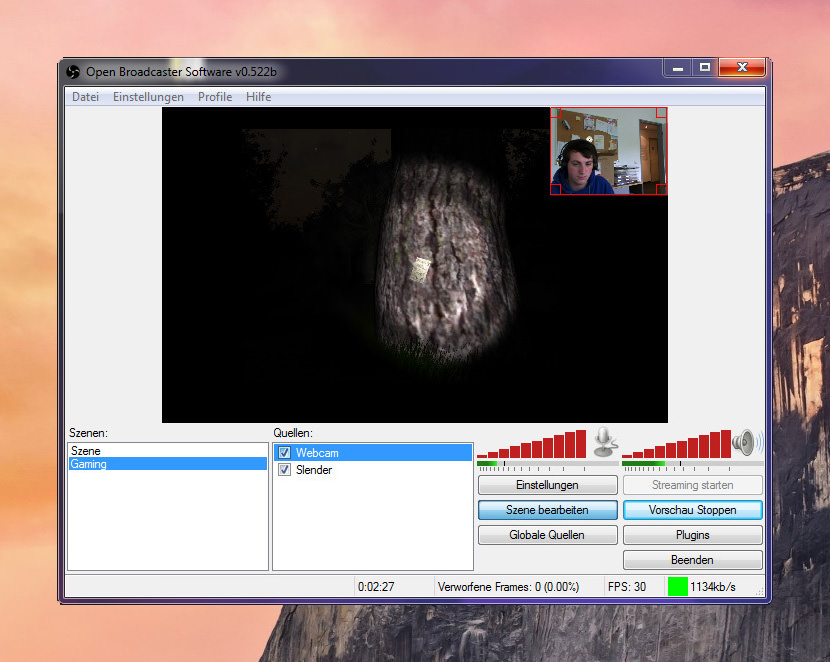Select the Szene entry in scenes list
Image resolution: width=830 pixels, height=662 pixels.
pos(167,450)
